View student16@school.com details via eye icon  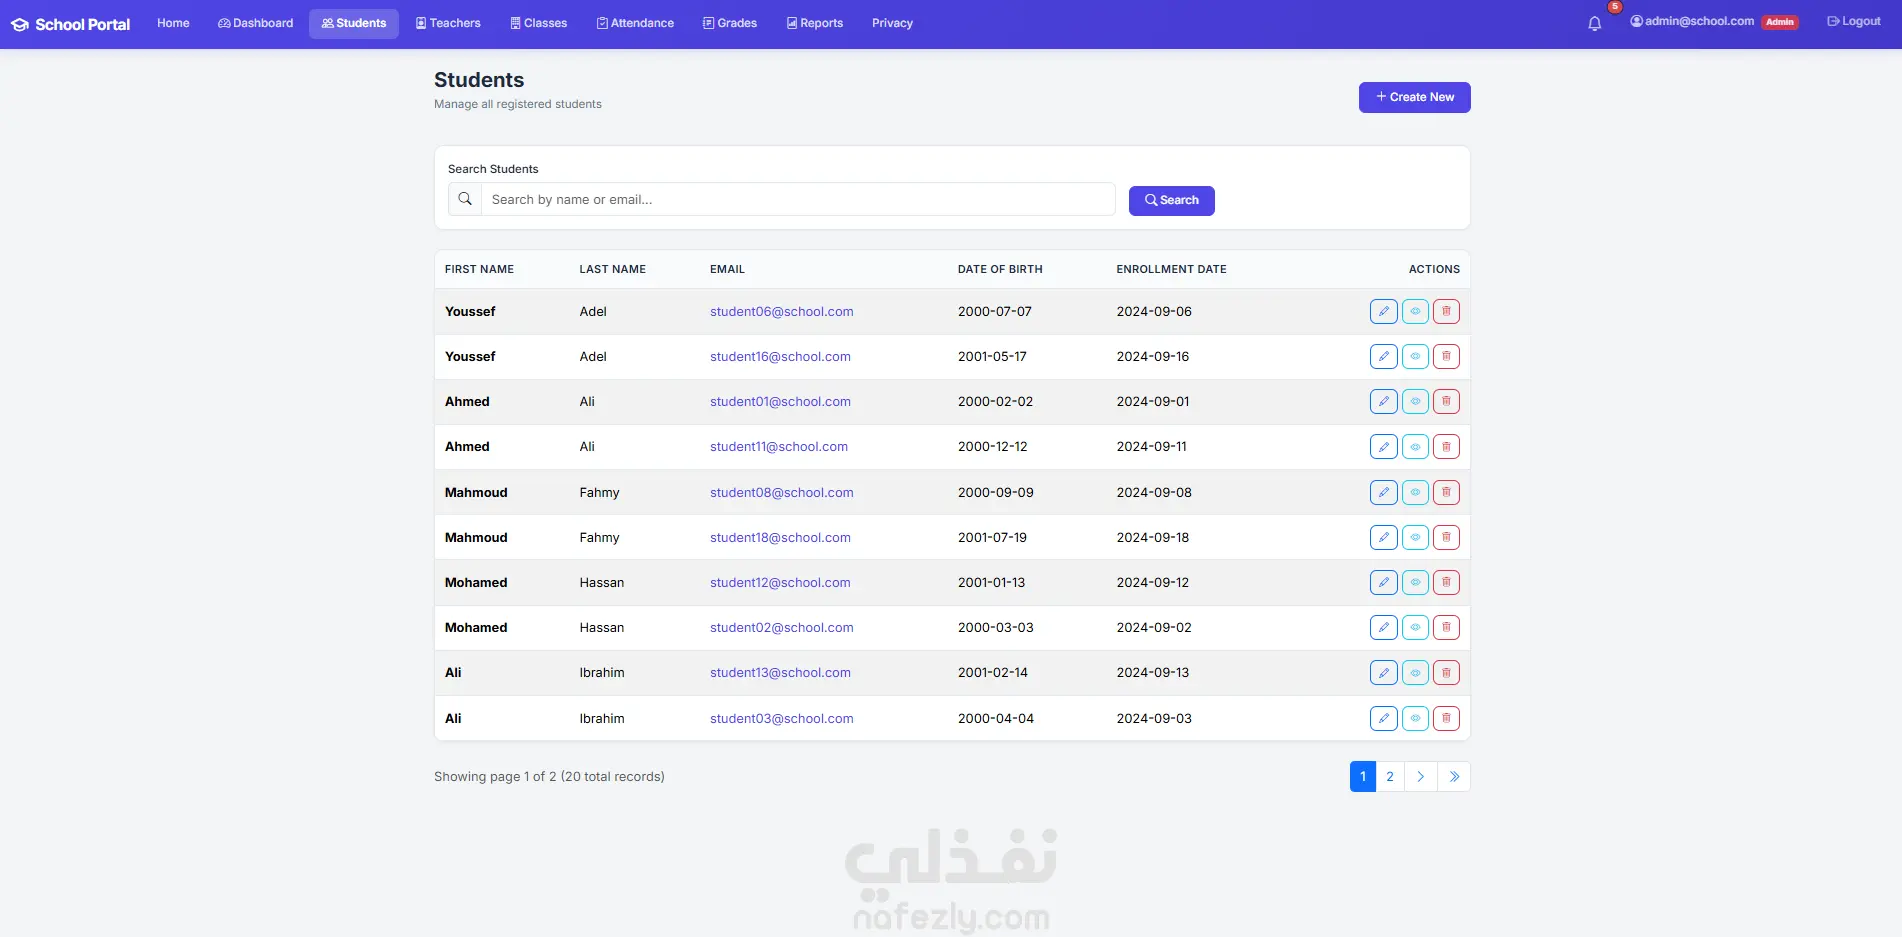1415,356
